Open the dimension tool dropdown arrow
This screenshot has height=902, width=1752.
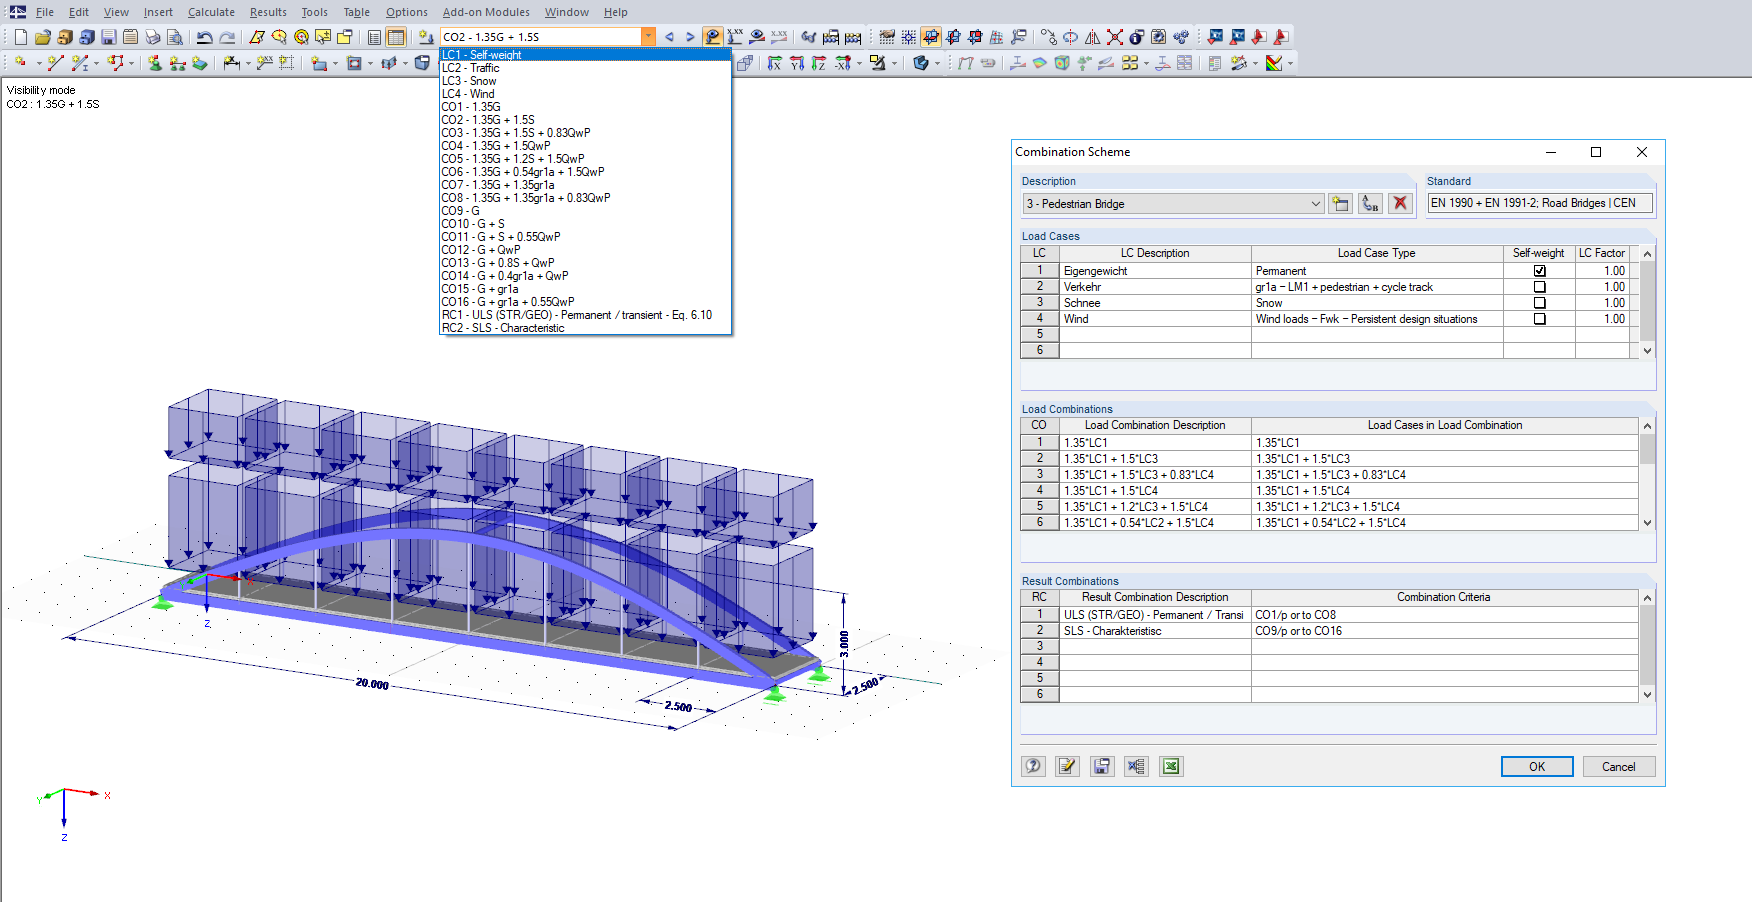click(248, 63)
